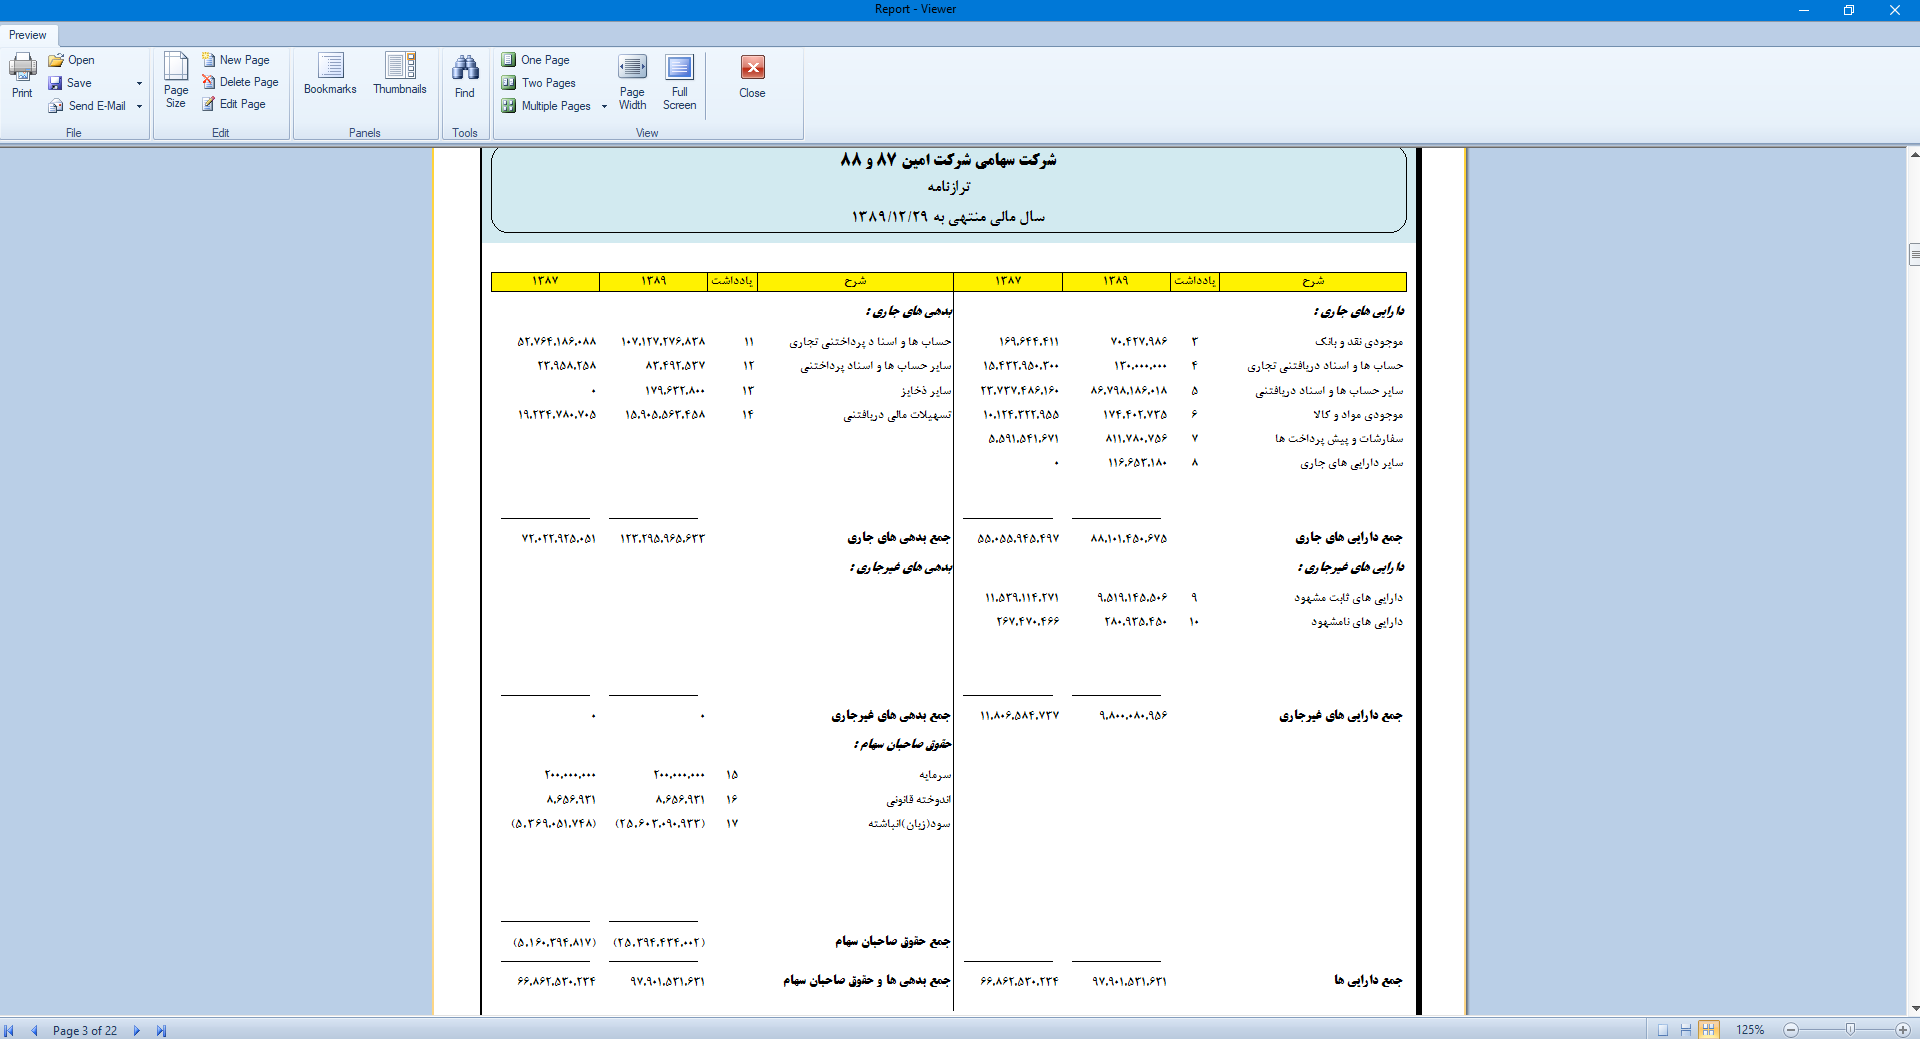The width and height of the screenshot is (1920, 1039).
Task: Expand the Save dropdown arrow
Action: [139, 84]
